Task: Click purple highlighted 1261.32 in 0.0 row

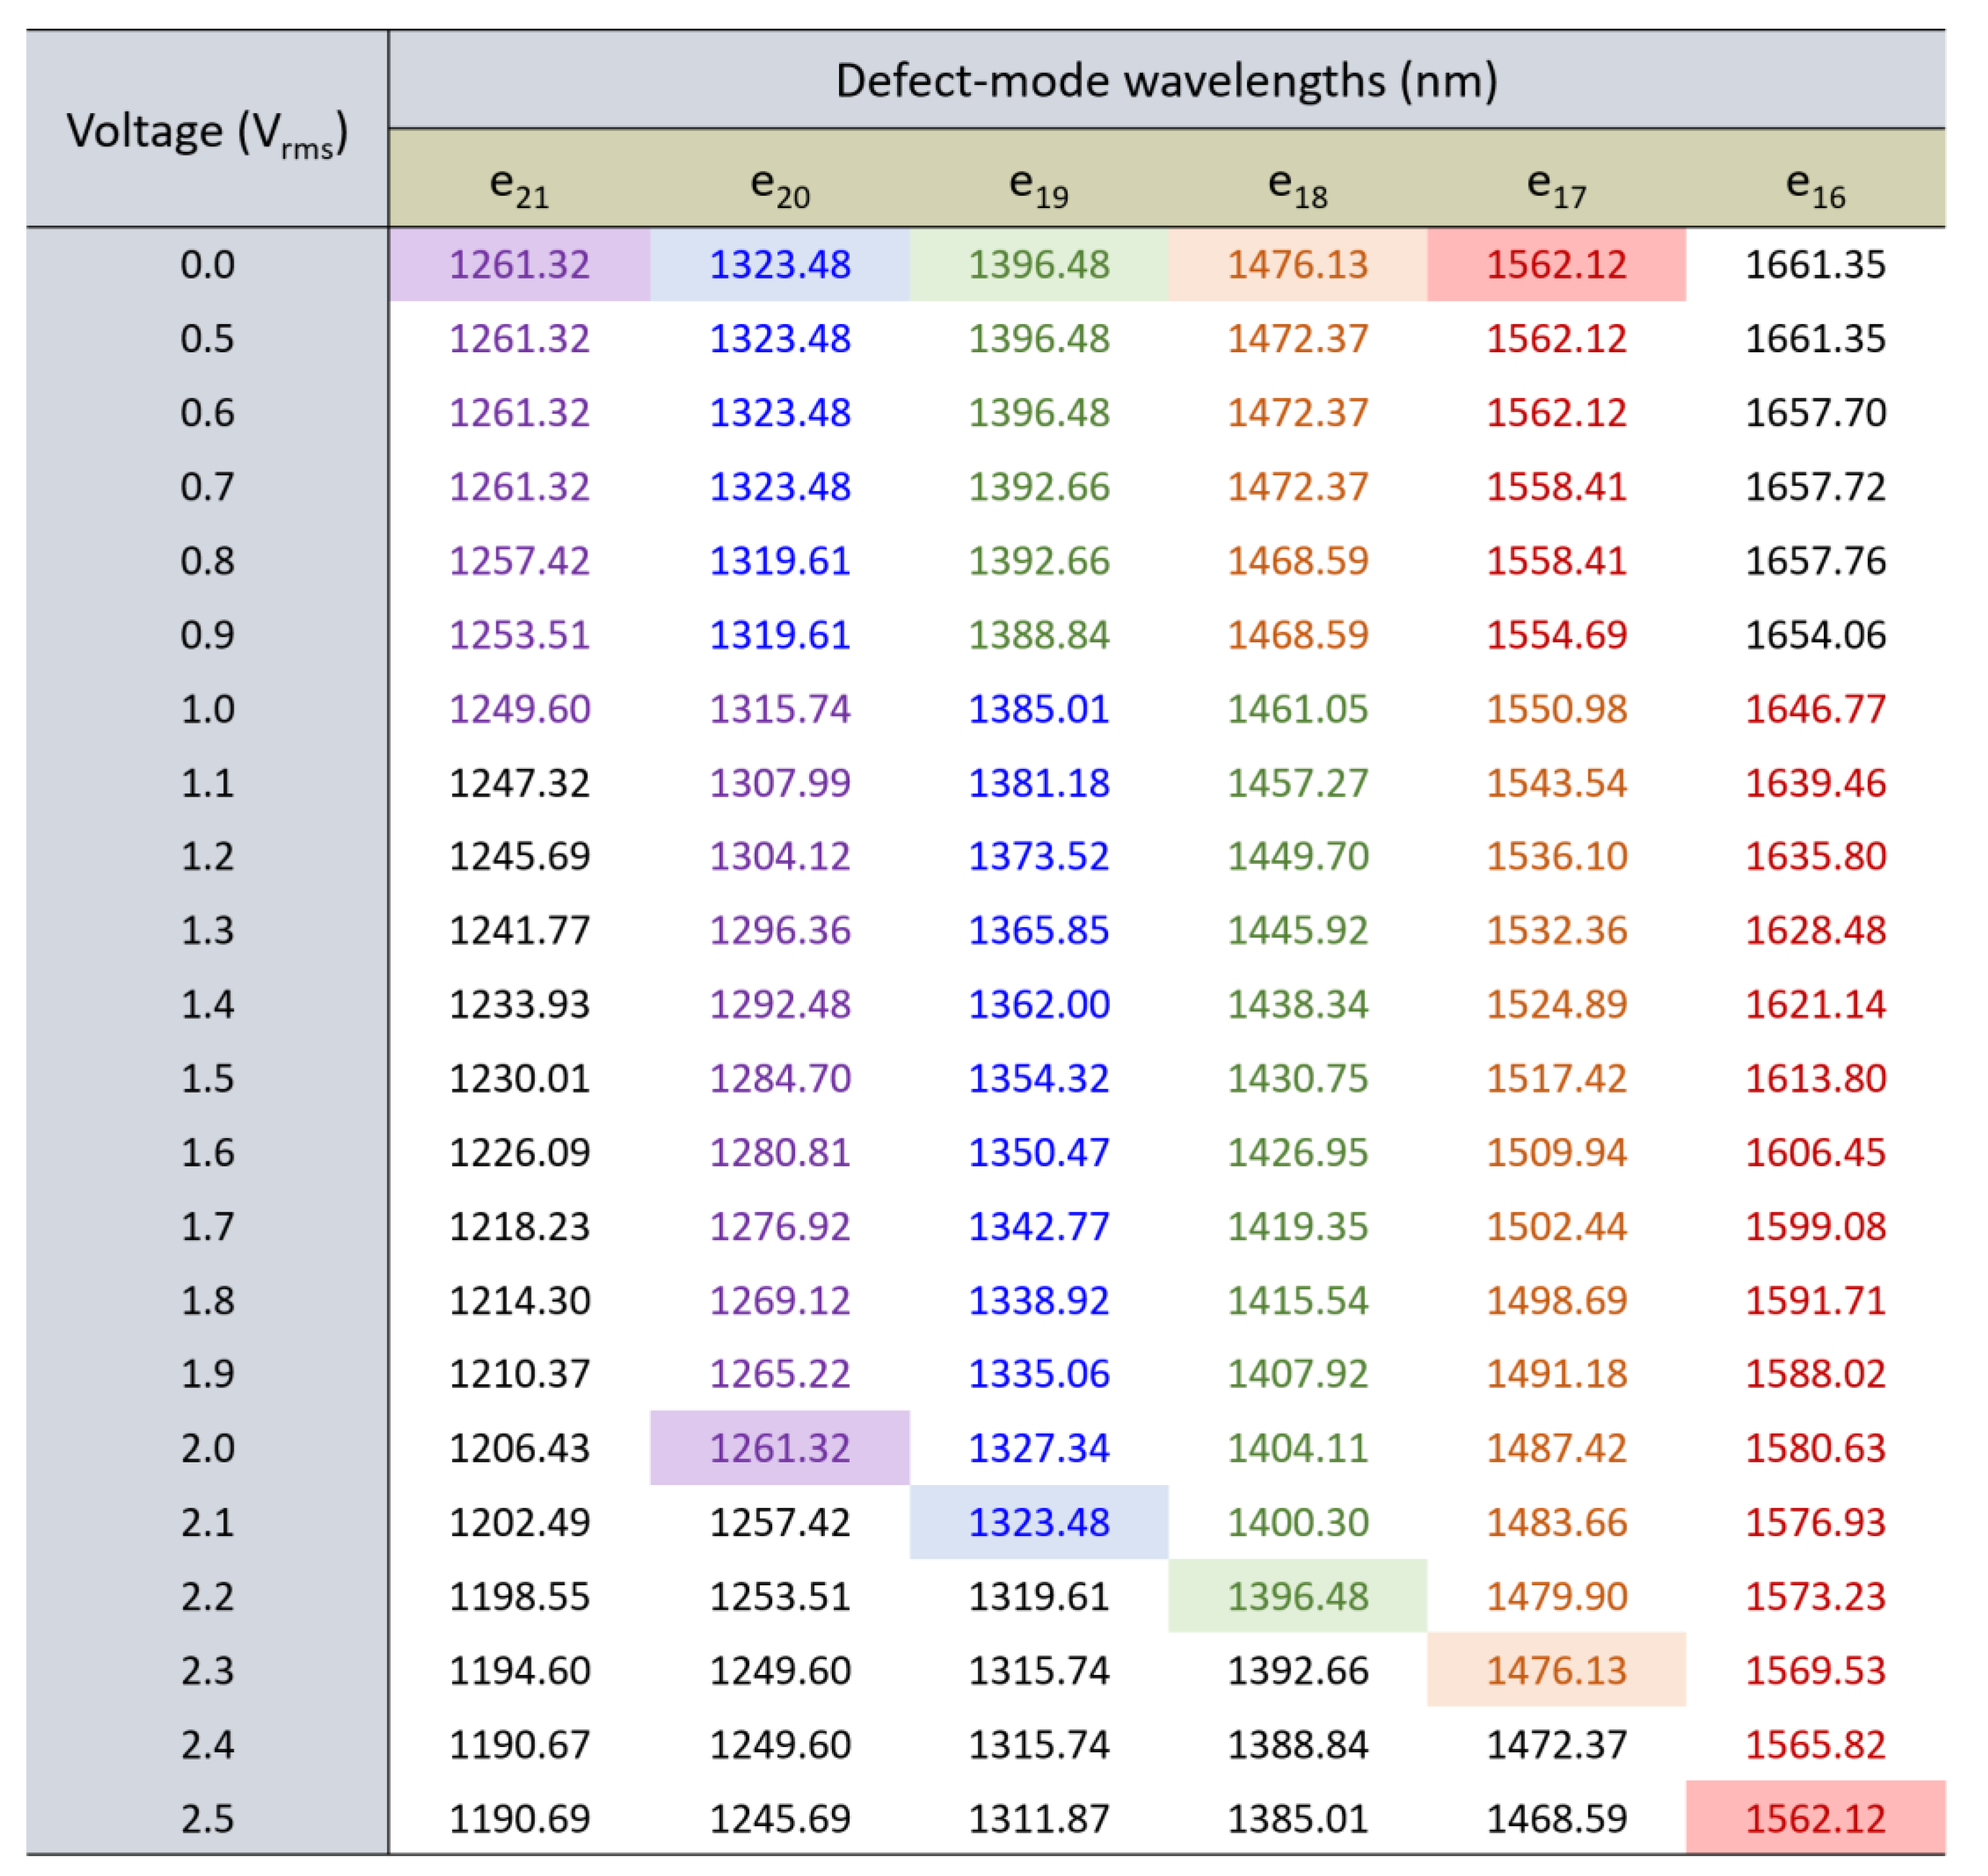Action: [x=519, y=265]
